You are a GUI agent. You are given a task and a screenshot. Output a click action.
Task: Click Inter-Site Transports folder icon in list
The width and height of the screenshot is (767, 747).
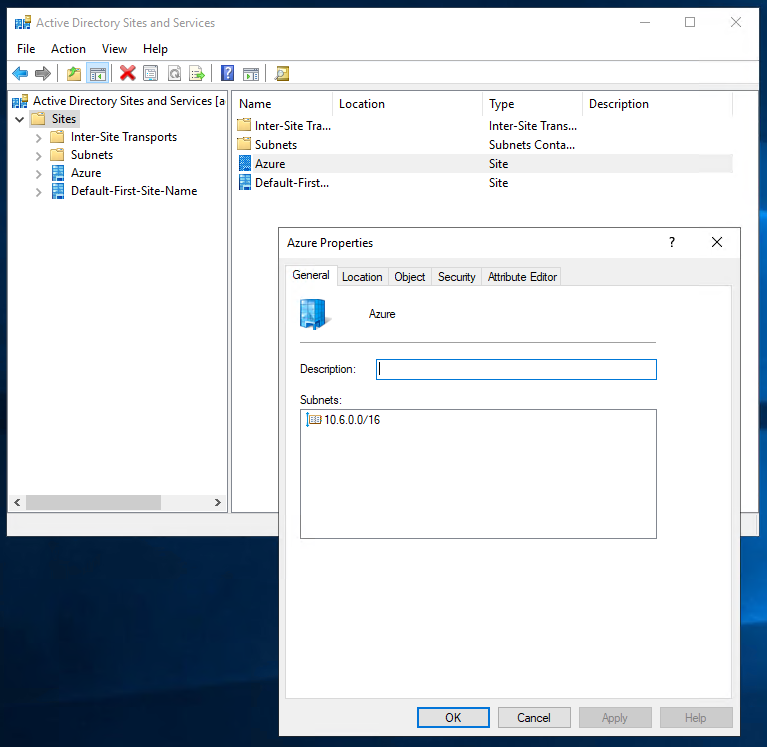244,125
